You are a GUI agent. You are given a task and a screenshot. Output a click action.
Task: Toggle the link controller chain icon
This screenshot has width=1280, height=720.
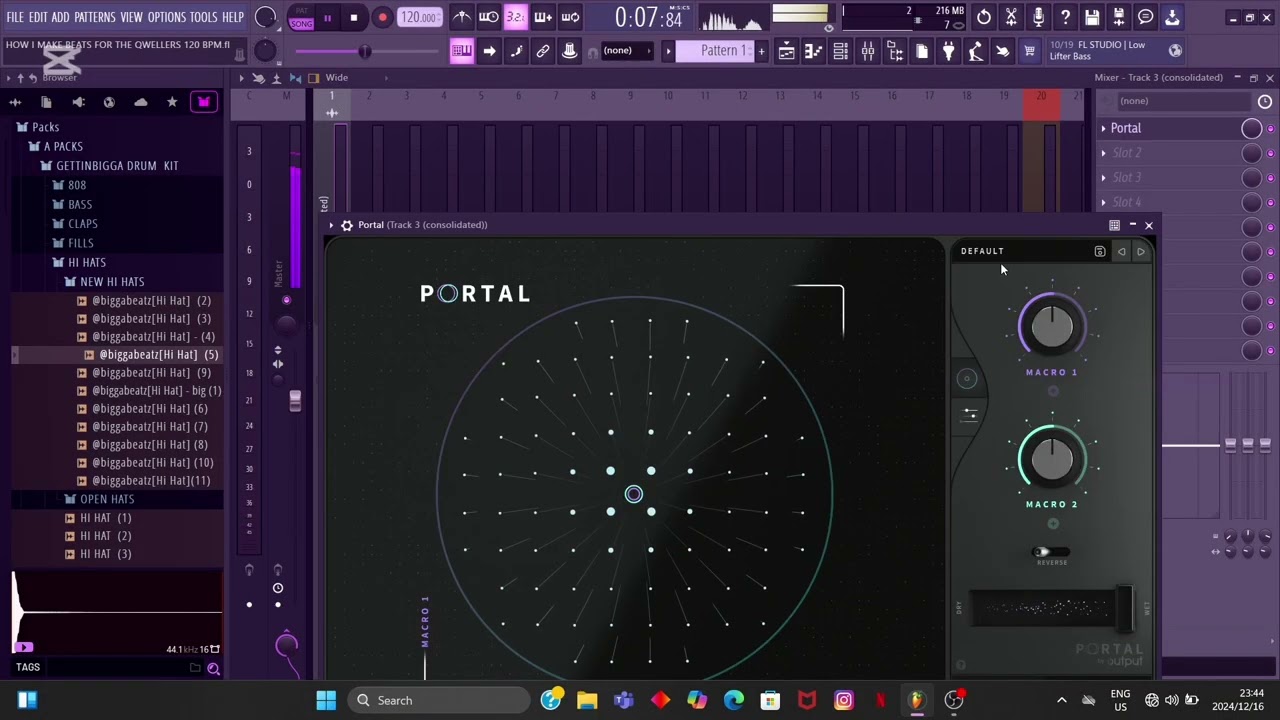(543, 52)
